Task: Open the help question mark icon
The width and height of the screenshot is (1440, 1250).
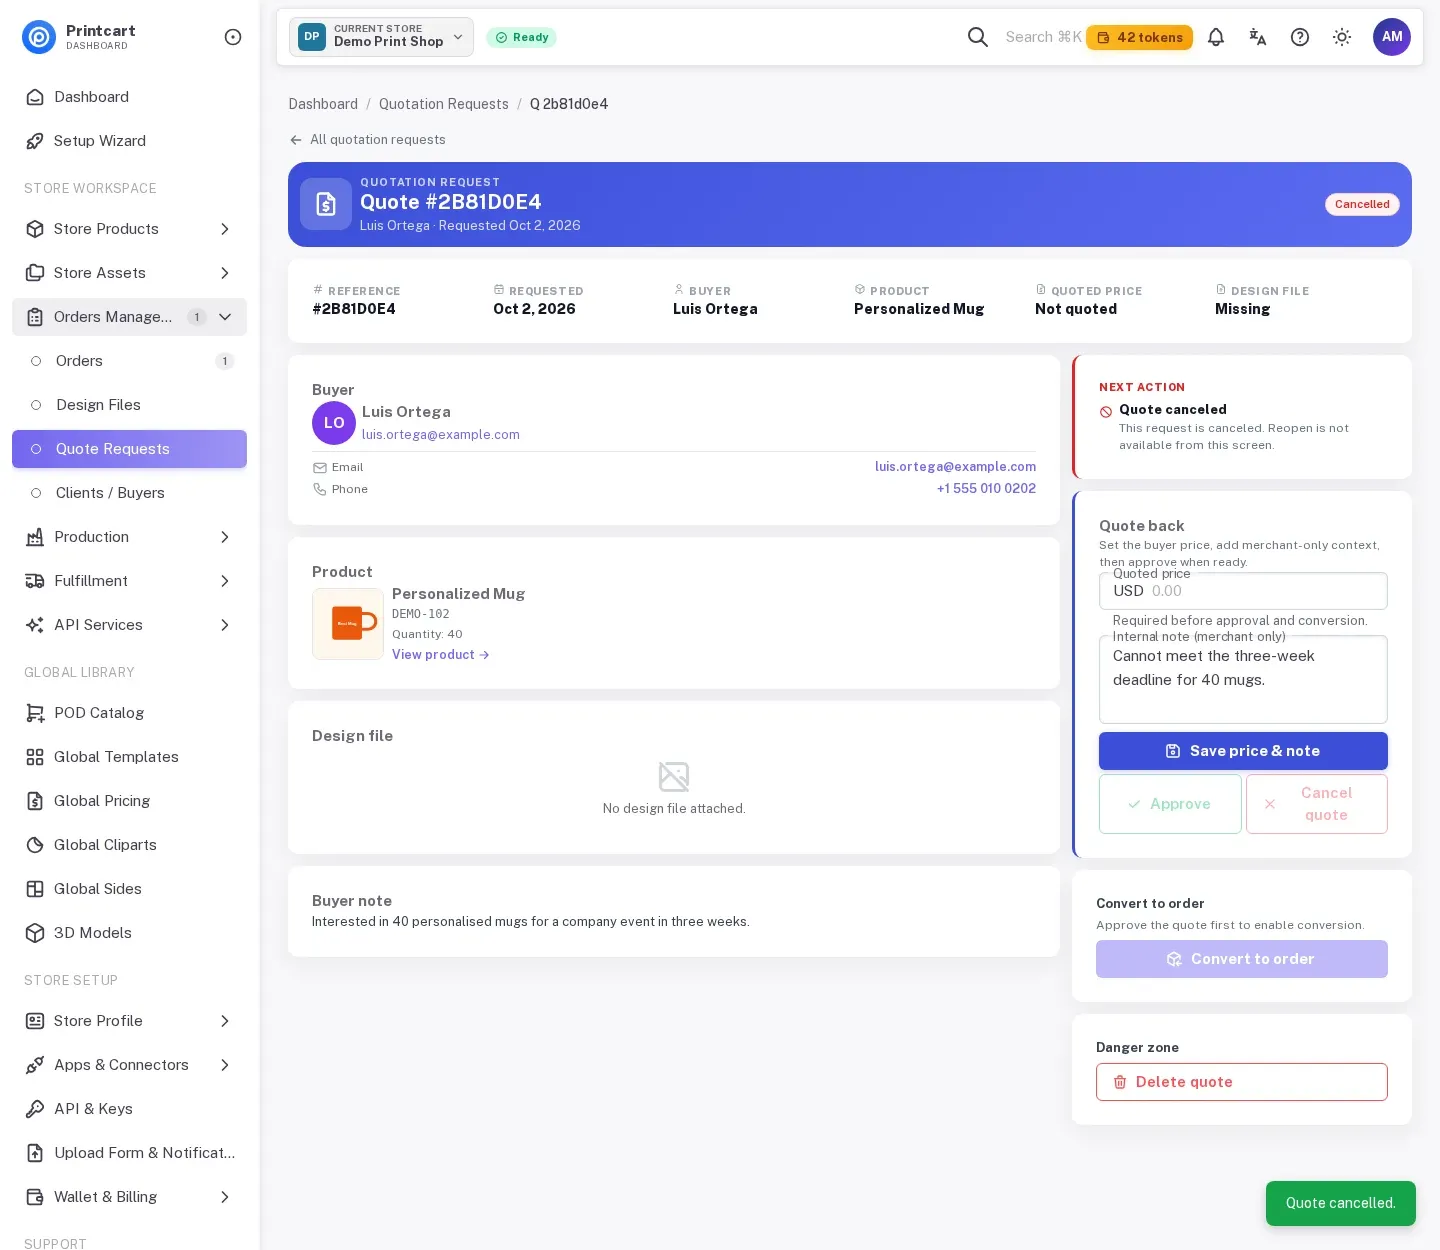Action: click(x=1300, y=37)
